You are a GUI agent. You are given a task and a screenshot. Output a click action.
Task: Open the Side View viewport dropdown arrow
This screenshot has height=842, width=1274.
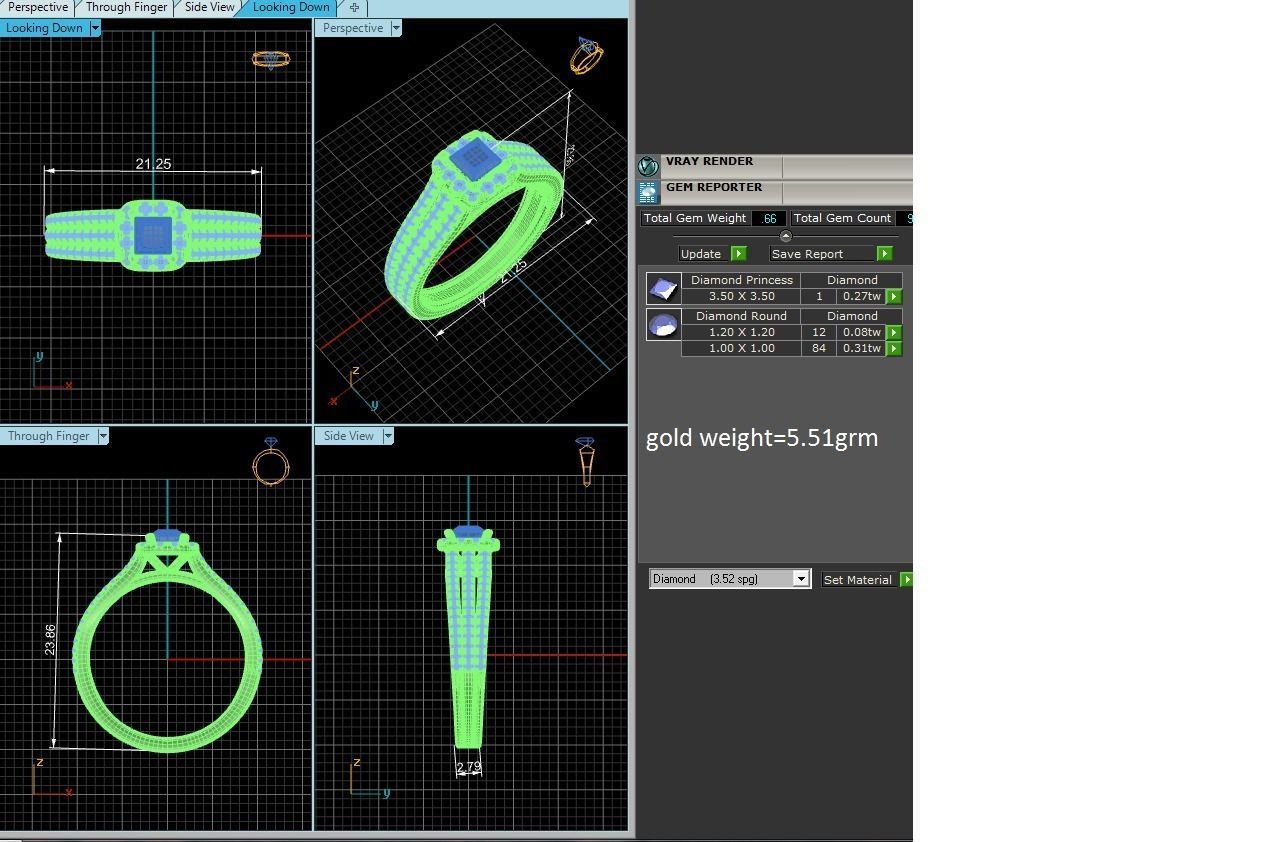(387, 436)
